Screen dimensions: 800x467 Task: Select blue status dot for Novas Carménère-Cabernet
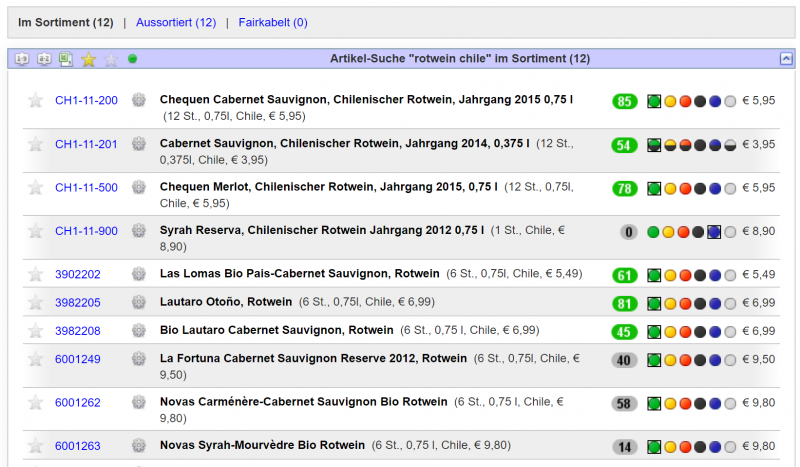[x=714, y=404]
